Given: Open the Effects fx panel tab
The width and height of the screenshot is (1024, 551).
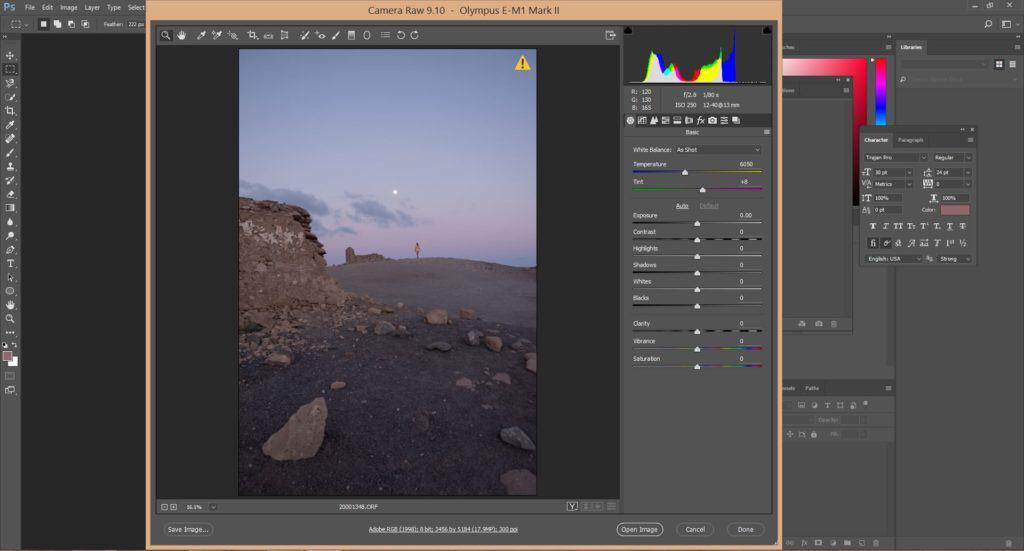Looking at the screenshot, I should pyautogui.click(x=701, y=120).
